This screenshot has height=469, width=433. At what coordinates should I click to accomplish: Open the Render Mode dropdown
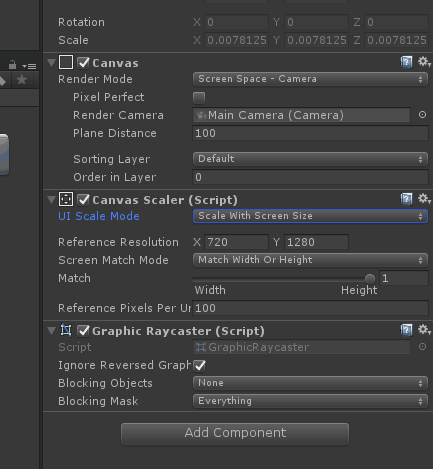pyautogui.click(x=310, y=79)
